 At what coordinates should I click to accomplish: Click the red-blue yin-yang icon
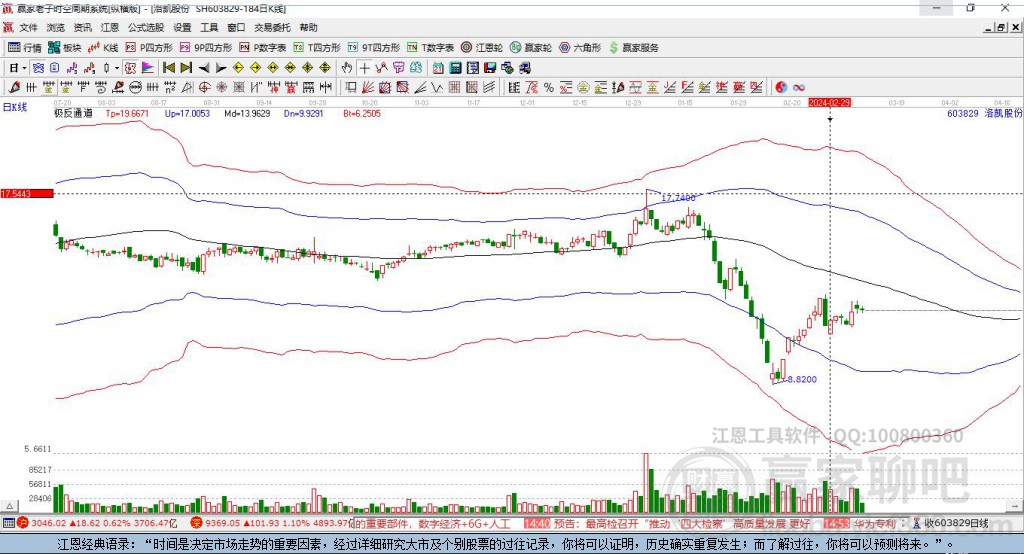[780, 87]
